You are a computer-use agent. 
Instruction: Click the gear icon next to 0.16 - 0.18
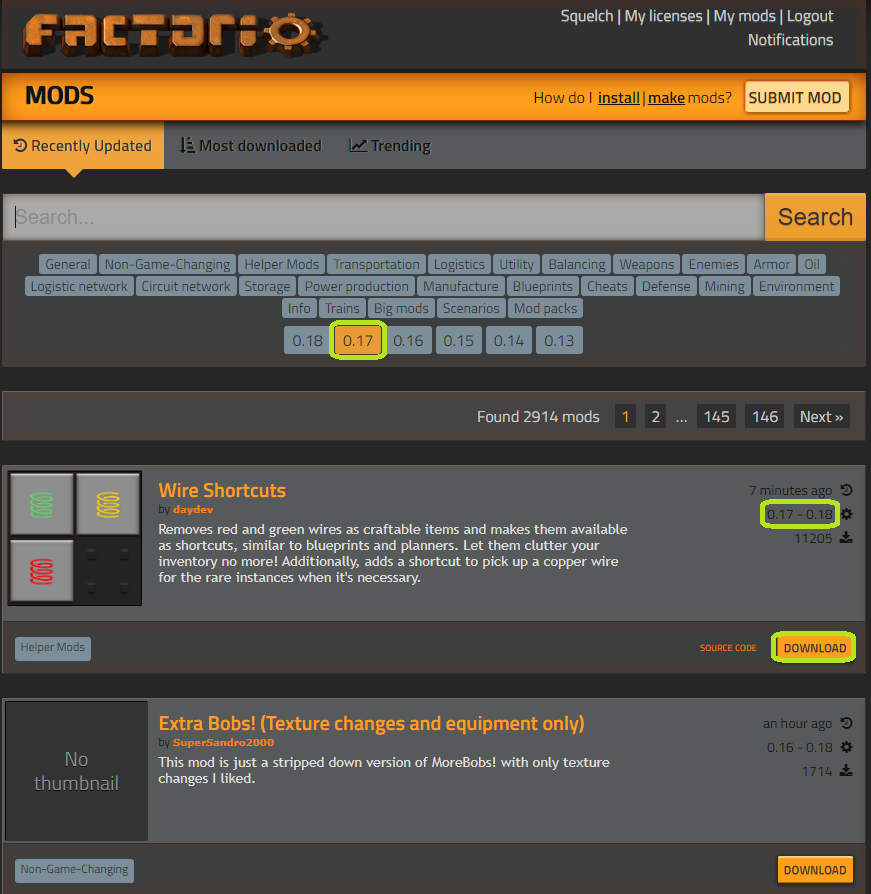click(847, 747)
